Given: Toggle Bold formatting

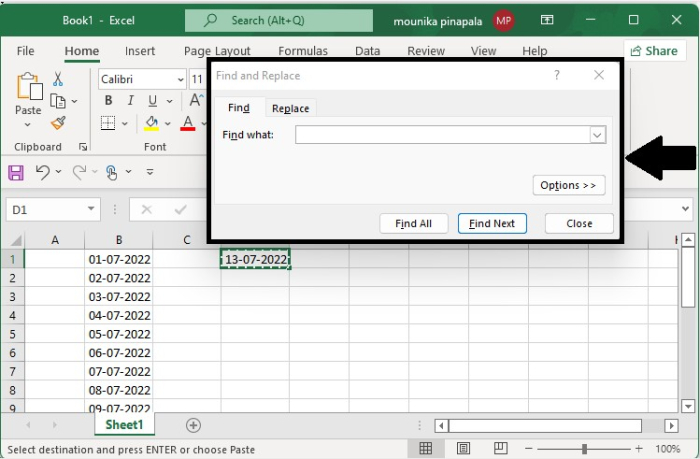Looking at the screenshot, I should pyautogui.click(x=108, y=100).
